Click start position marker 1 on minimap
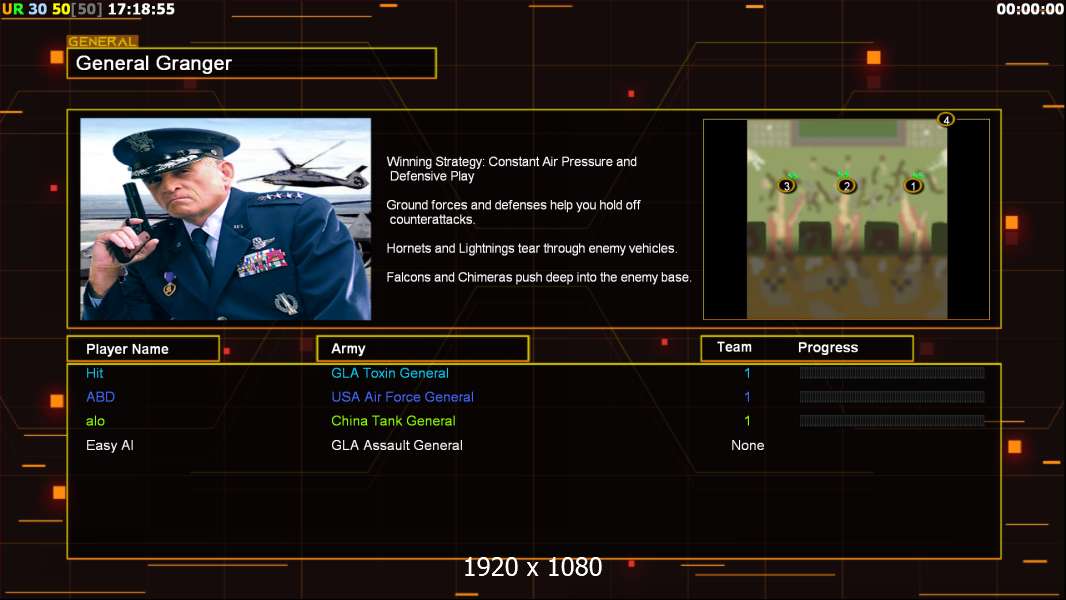The image size is (1066, 600). pyautogui.click(x=914, y=185)
